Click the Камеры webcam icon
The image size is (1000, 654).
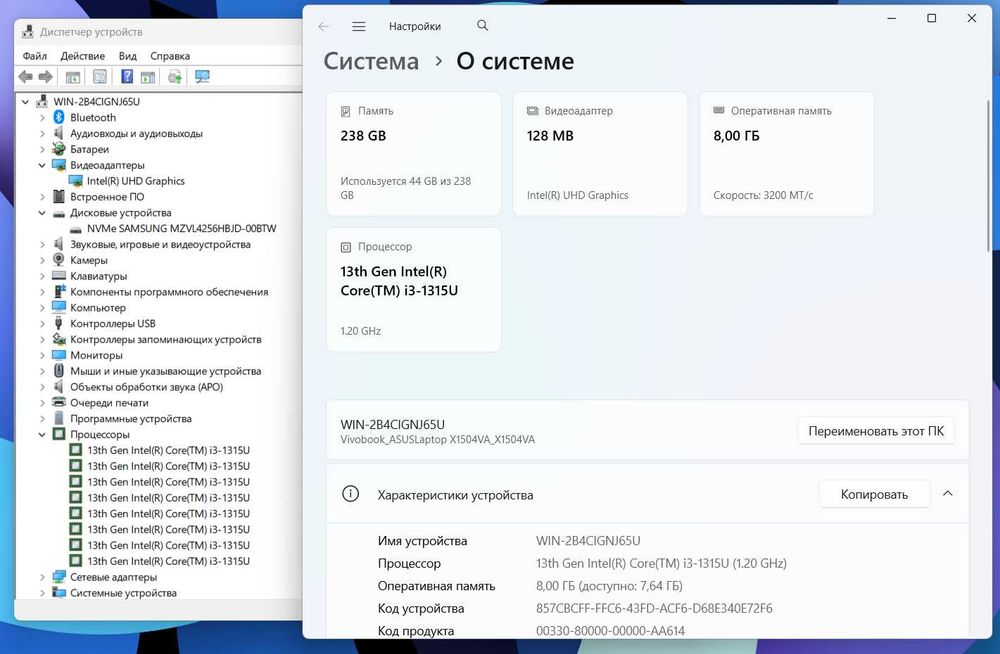pos(59,260)
